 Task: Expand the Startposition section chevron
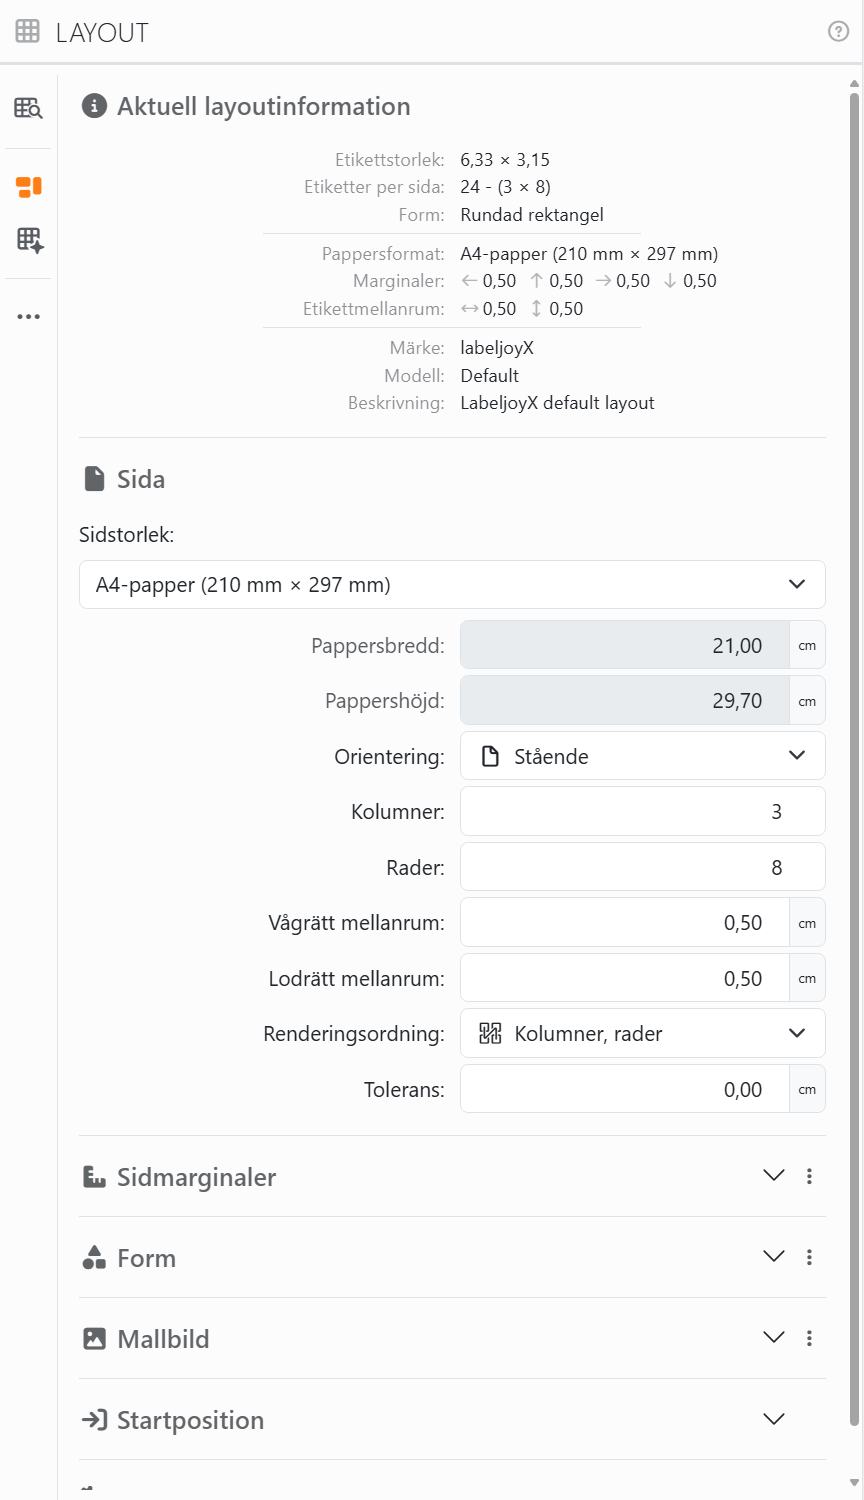[x=774, y=1419]
